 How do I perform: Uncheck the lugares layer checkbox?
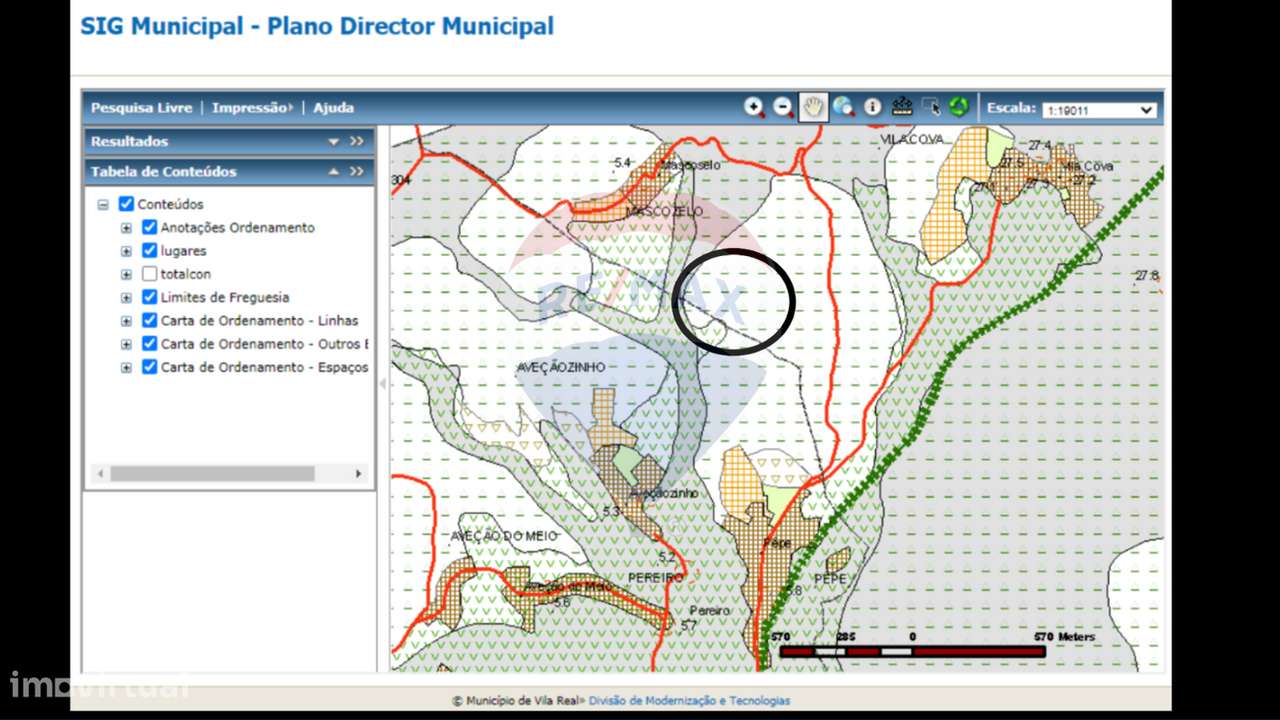tap(149, 250)
